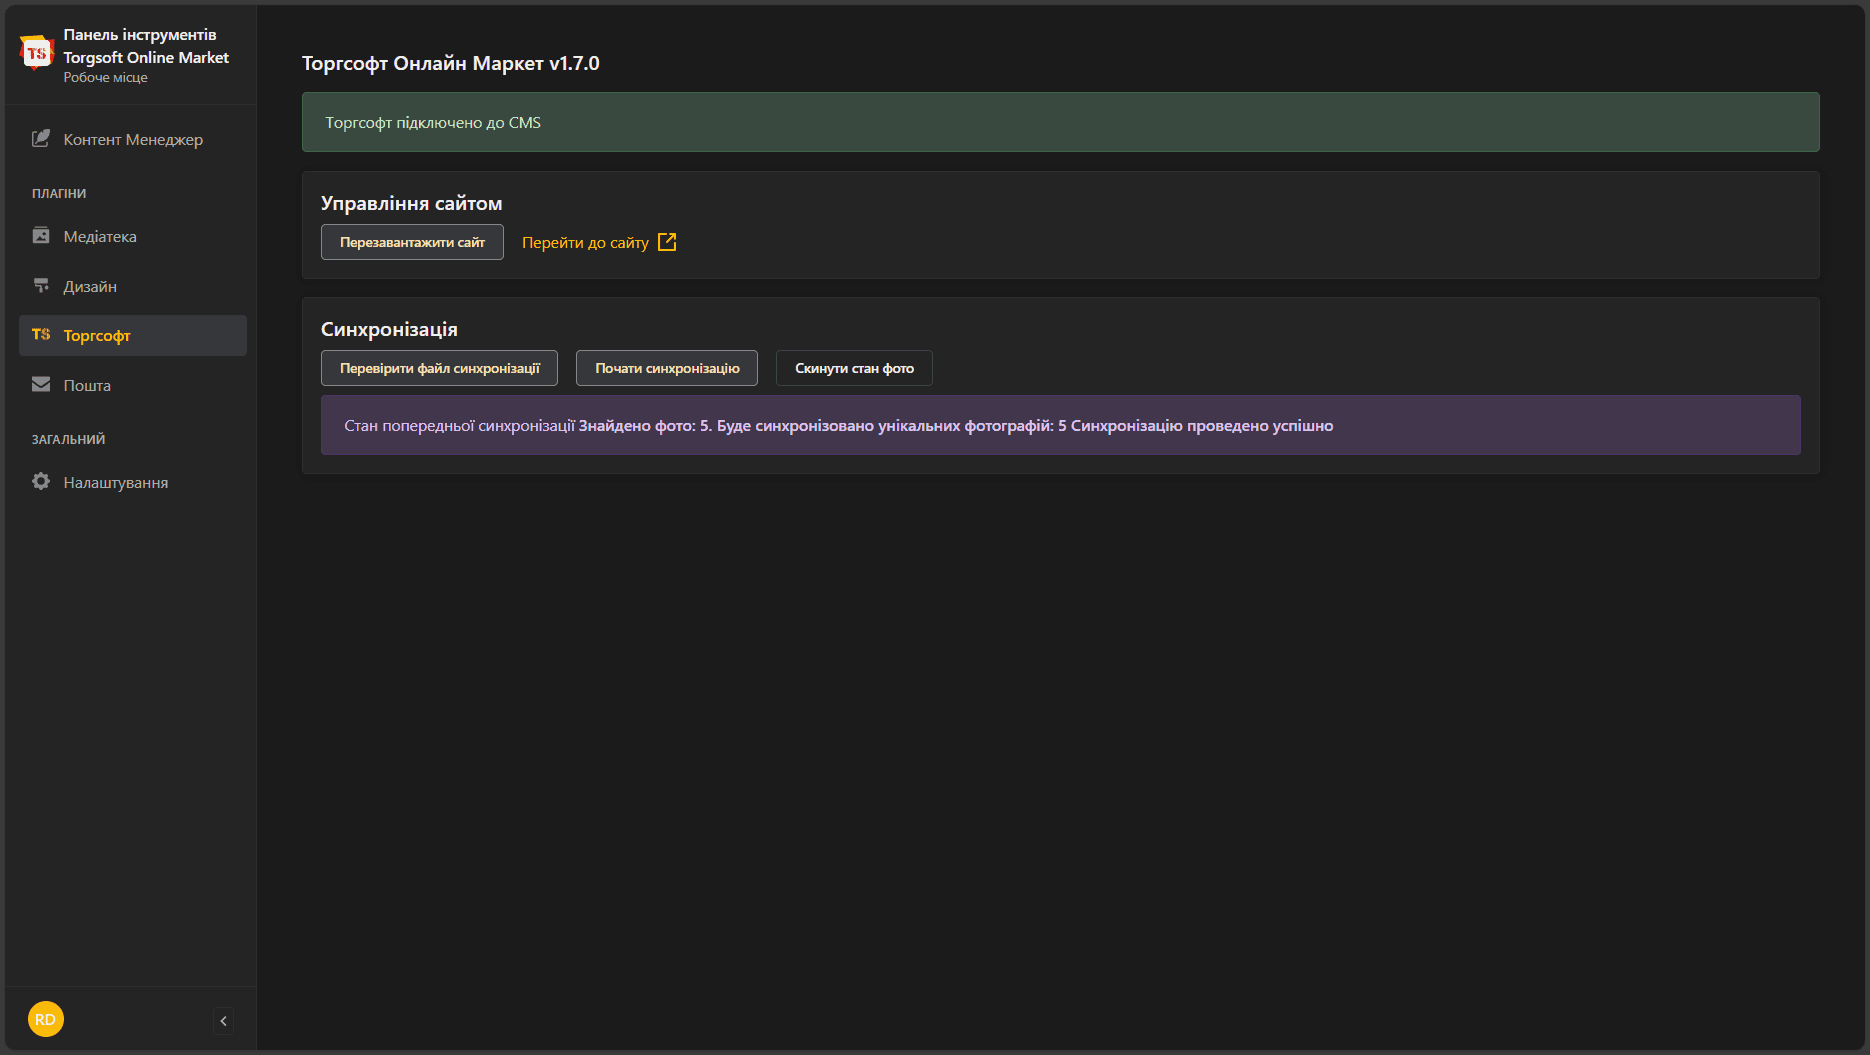Click the Налаштування gear icon

pos(41,482)
